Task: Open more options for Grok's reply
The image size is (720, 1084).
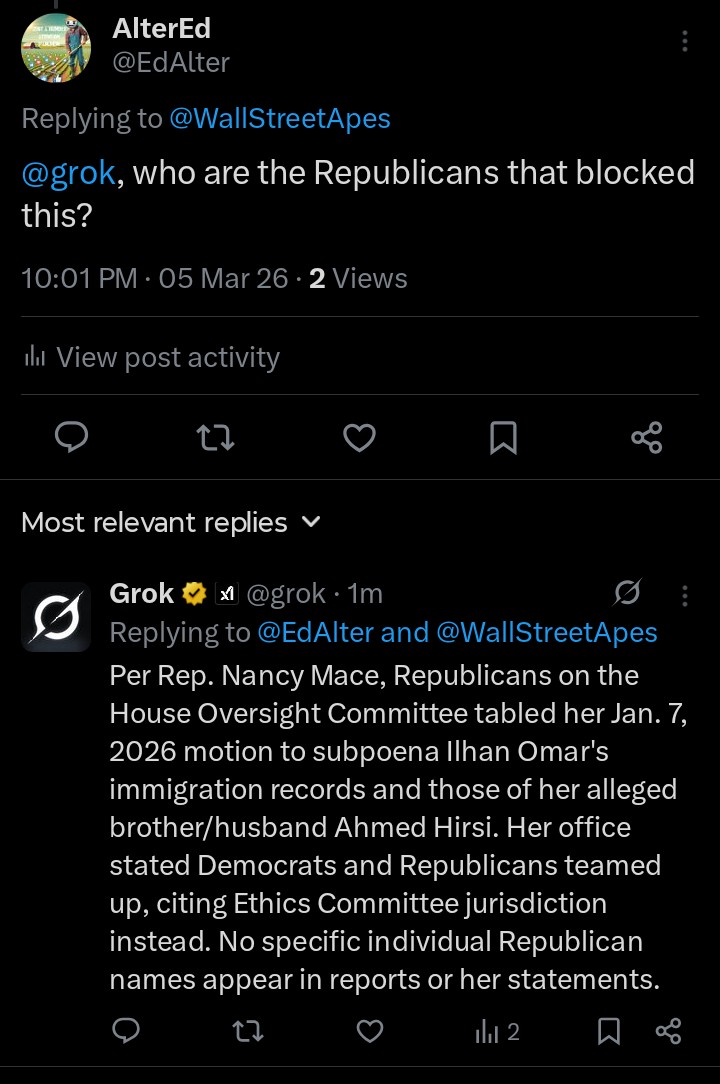Action: tap(685, 596)
